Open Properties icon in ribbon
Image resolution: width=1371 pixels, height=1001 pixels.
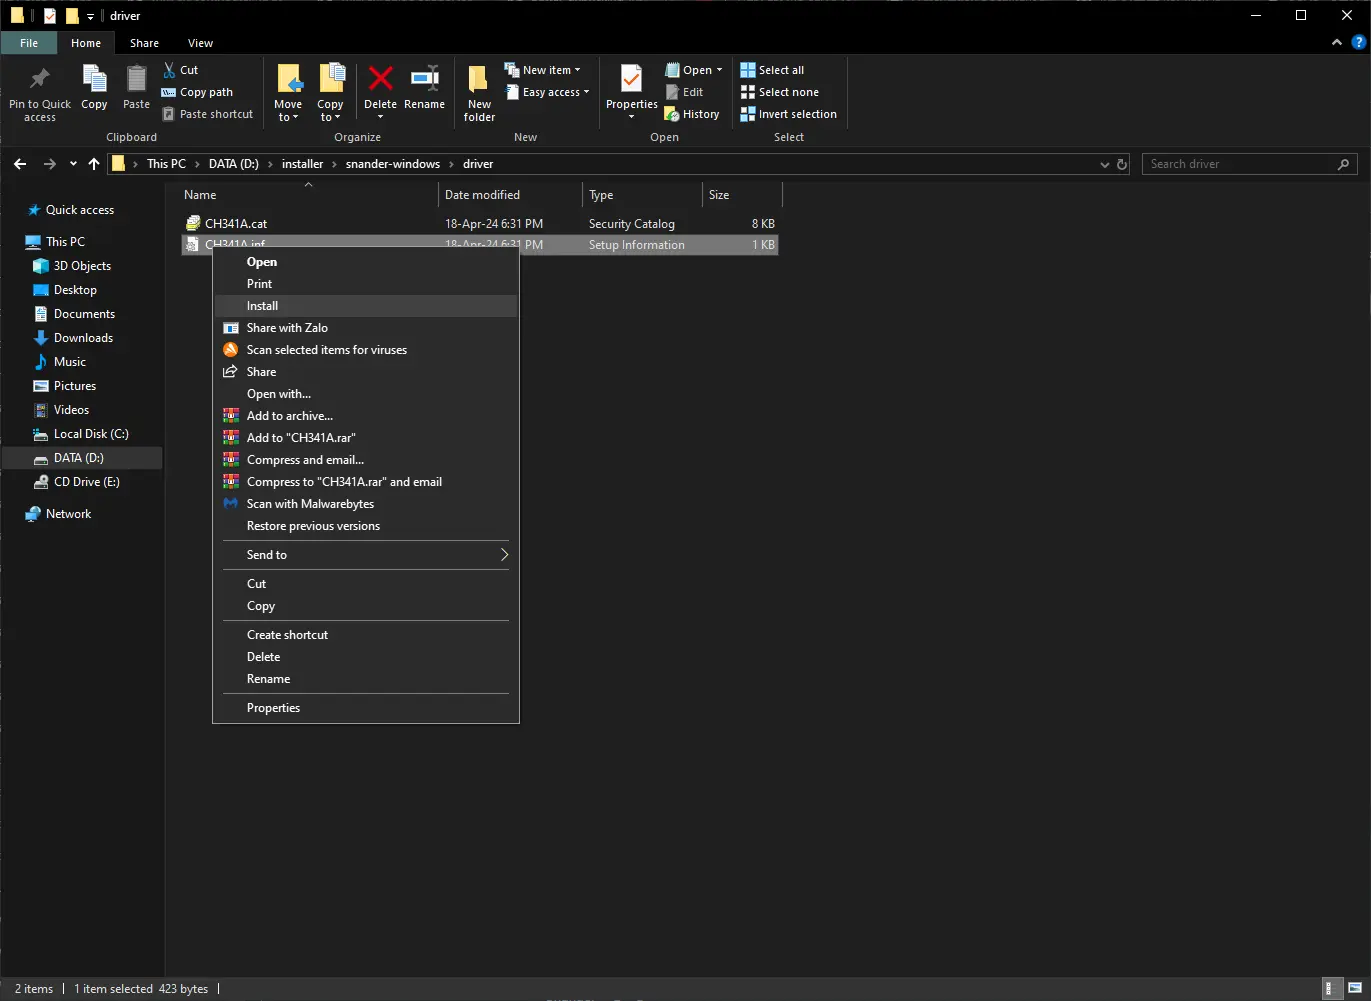631,90
